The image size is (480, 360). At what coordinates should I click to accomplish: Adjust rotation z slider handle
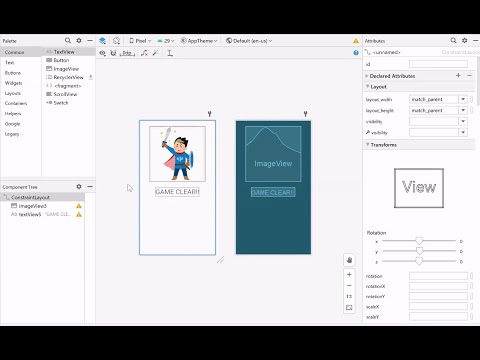pos(419,261)
